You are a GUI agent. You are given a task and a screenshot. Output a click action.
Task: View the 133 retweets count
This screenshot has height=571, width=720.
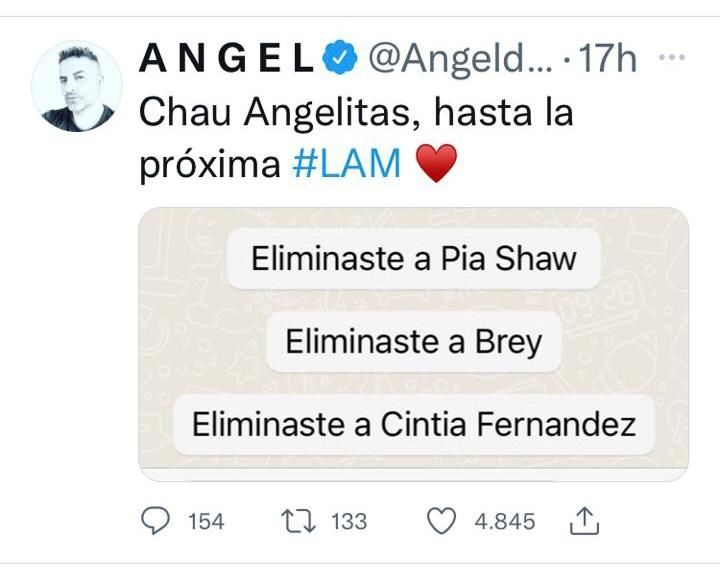click(x=349, y=522)
